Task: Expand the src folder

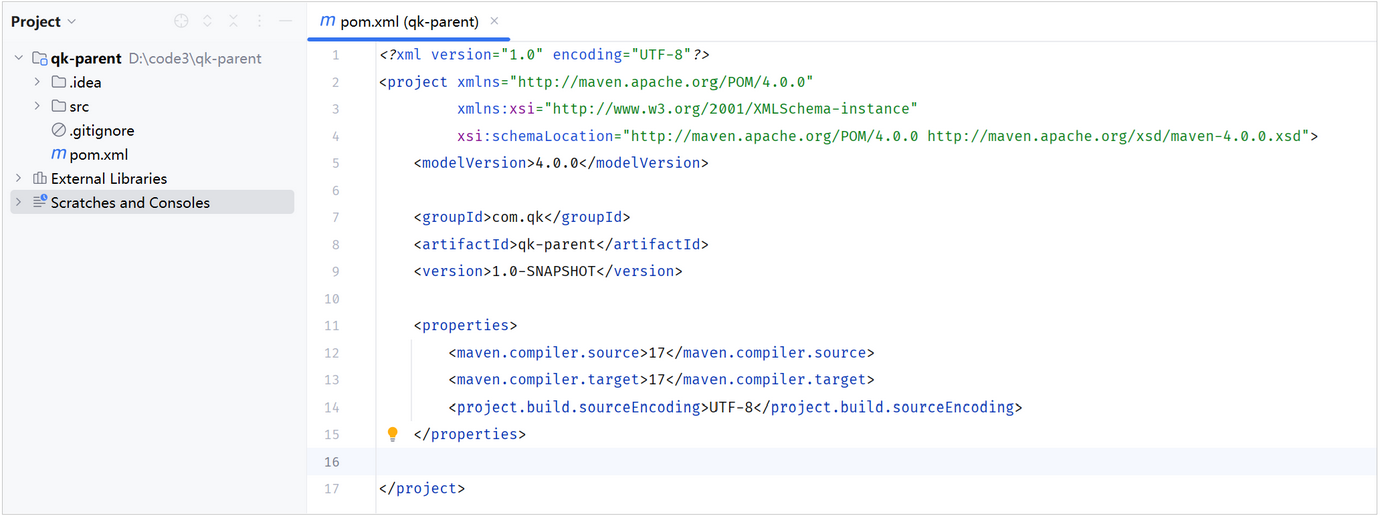Action: coord(37,106)
